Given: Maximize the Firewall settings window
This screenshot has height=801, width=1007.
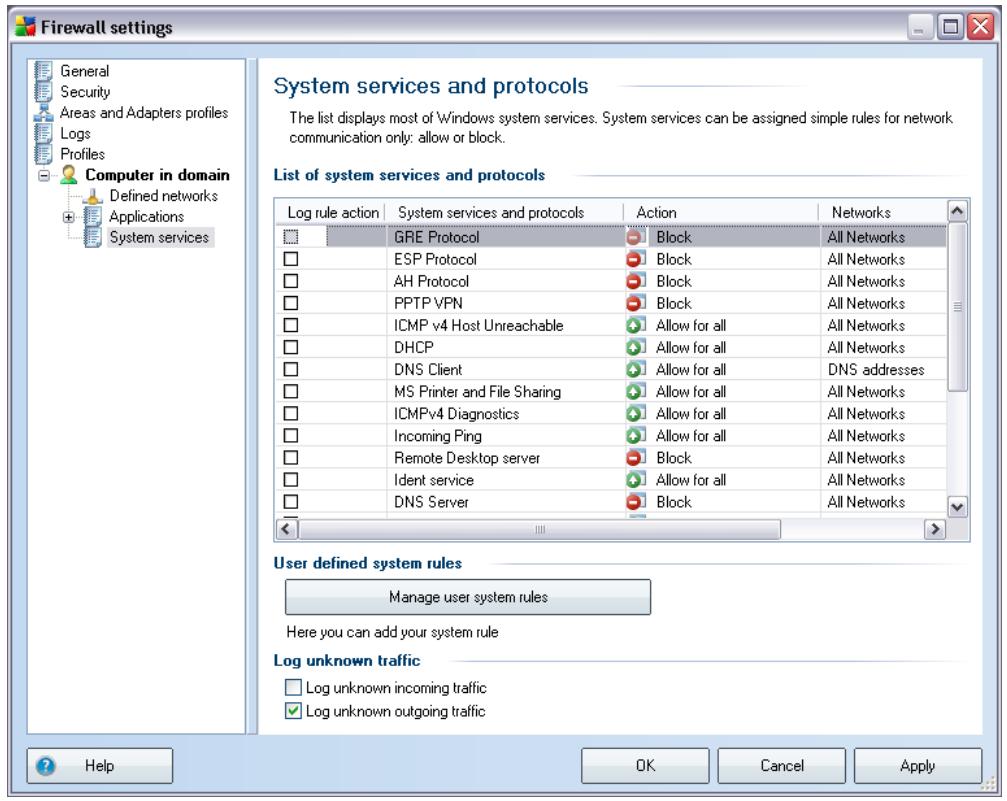Looking at the screenshot, I should 950,27.
